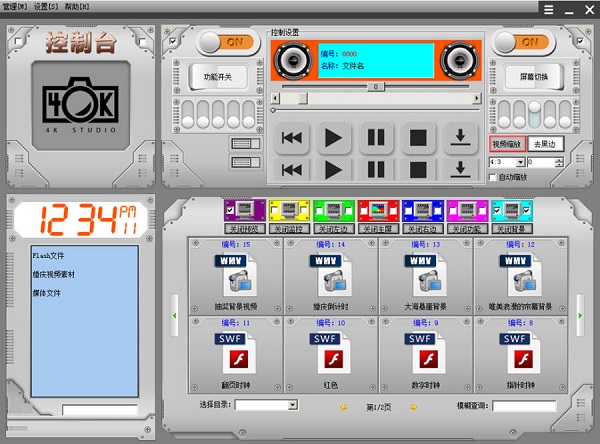Screen dimensions: 600x444
Task: Adjust the stepper next to aspect ratio
Action: pyautogui.click(x=559, y=162)
